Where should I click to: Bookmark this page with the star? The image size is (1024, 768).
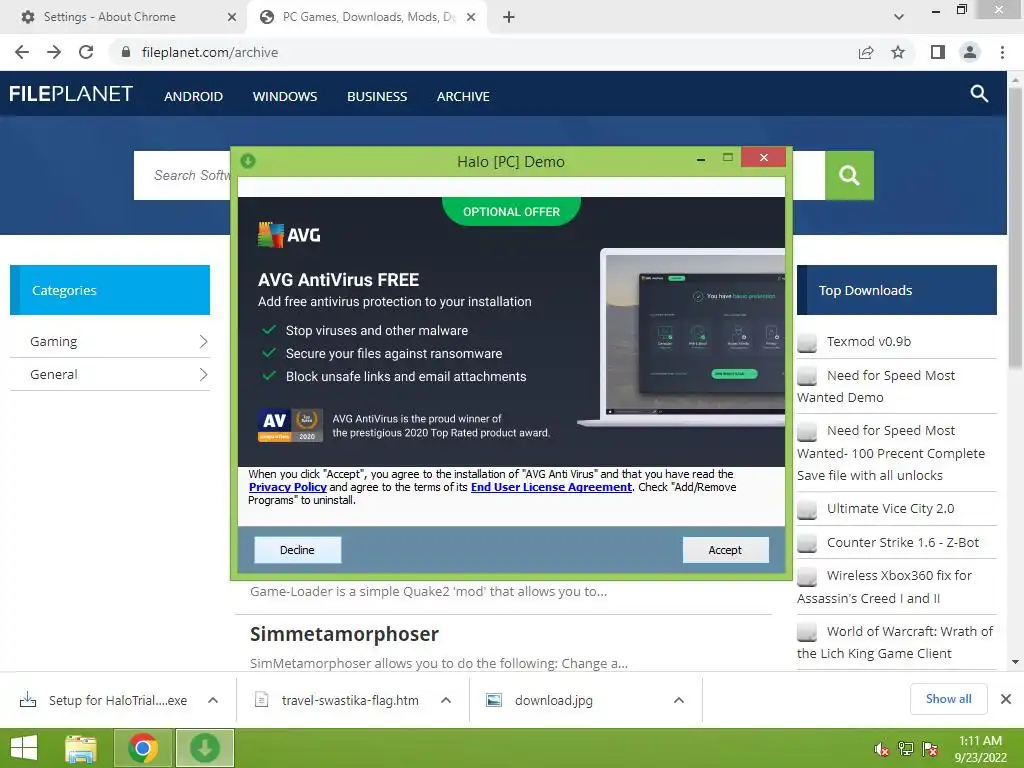tap(898, 52)
